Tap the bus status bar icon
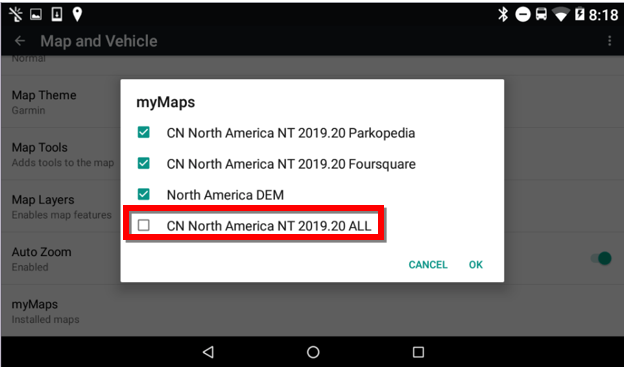Viewport: 625px width, 368px height. (541, 15)
